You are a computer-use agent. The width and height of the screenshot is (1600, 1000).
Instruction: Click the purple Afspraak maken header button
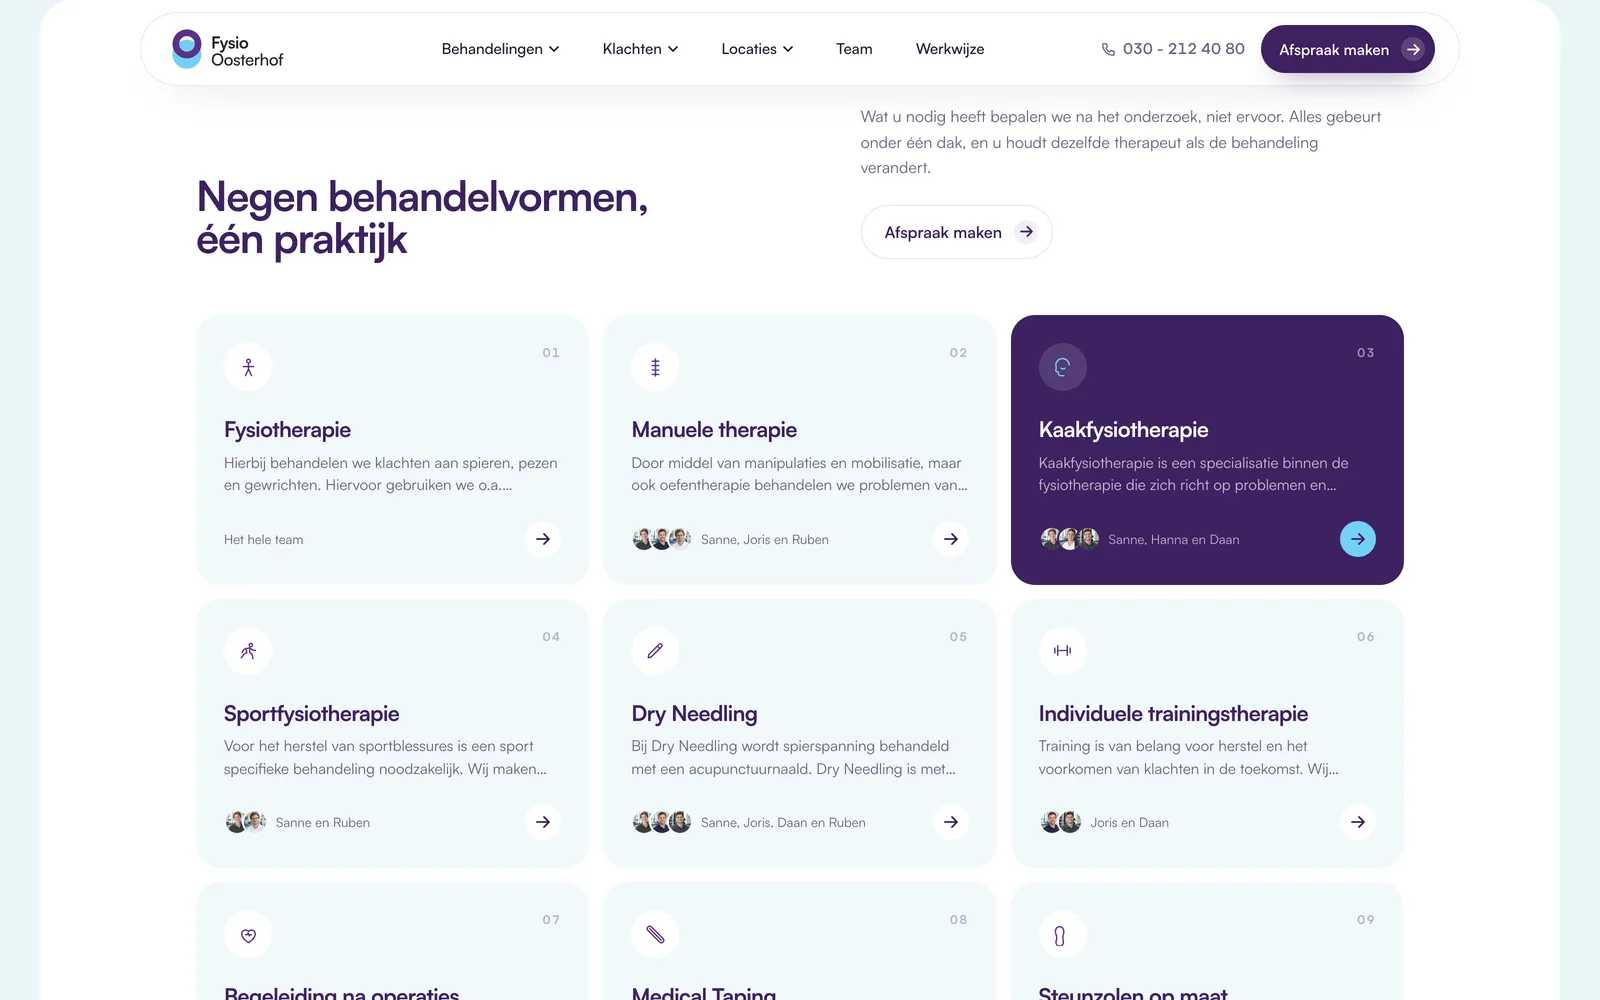point(1347,49)
